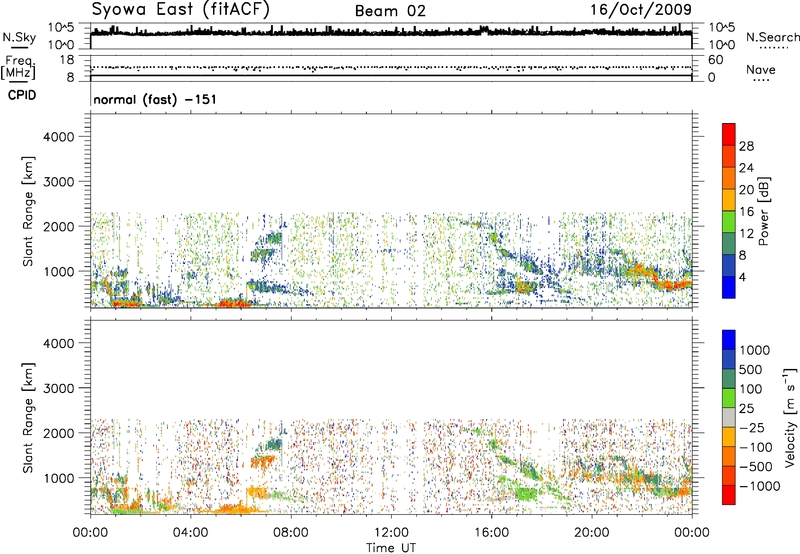
Task: Click the 'Syowa East (fitACF)' plot title
Action: point(181,10)
